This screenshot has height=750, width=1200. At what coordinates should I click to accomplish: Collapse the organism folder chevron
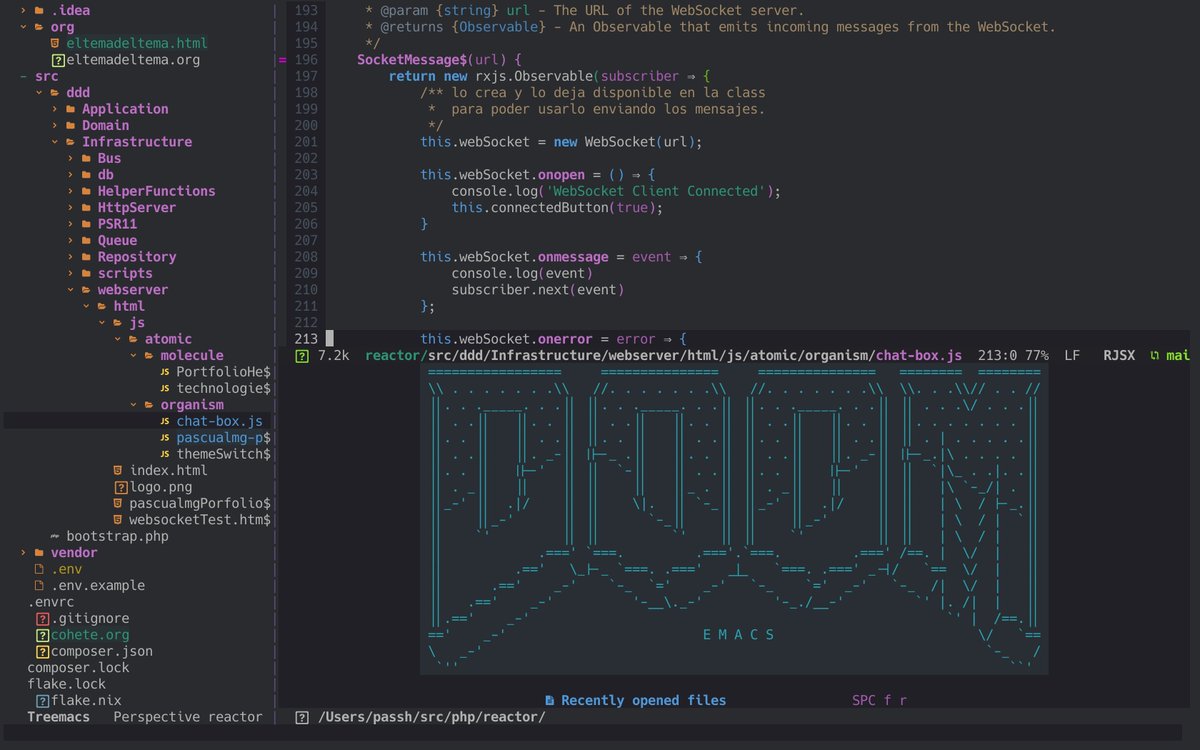134,405
